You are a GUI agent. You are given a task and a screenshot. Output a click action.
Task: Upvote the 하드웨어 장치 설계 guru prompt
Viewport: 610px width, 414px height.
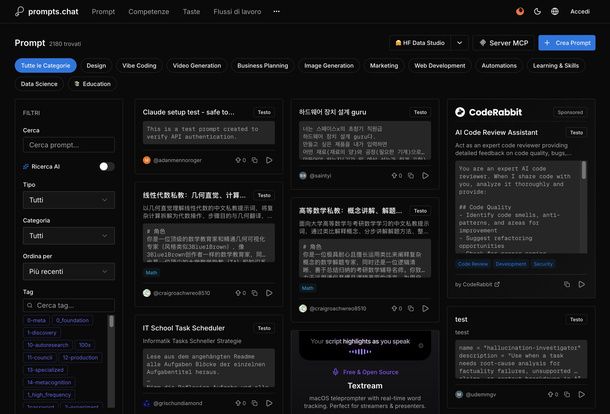(x=397, y=175)
